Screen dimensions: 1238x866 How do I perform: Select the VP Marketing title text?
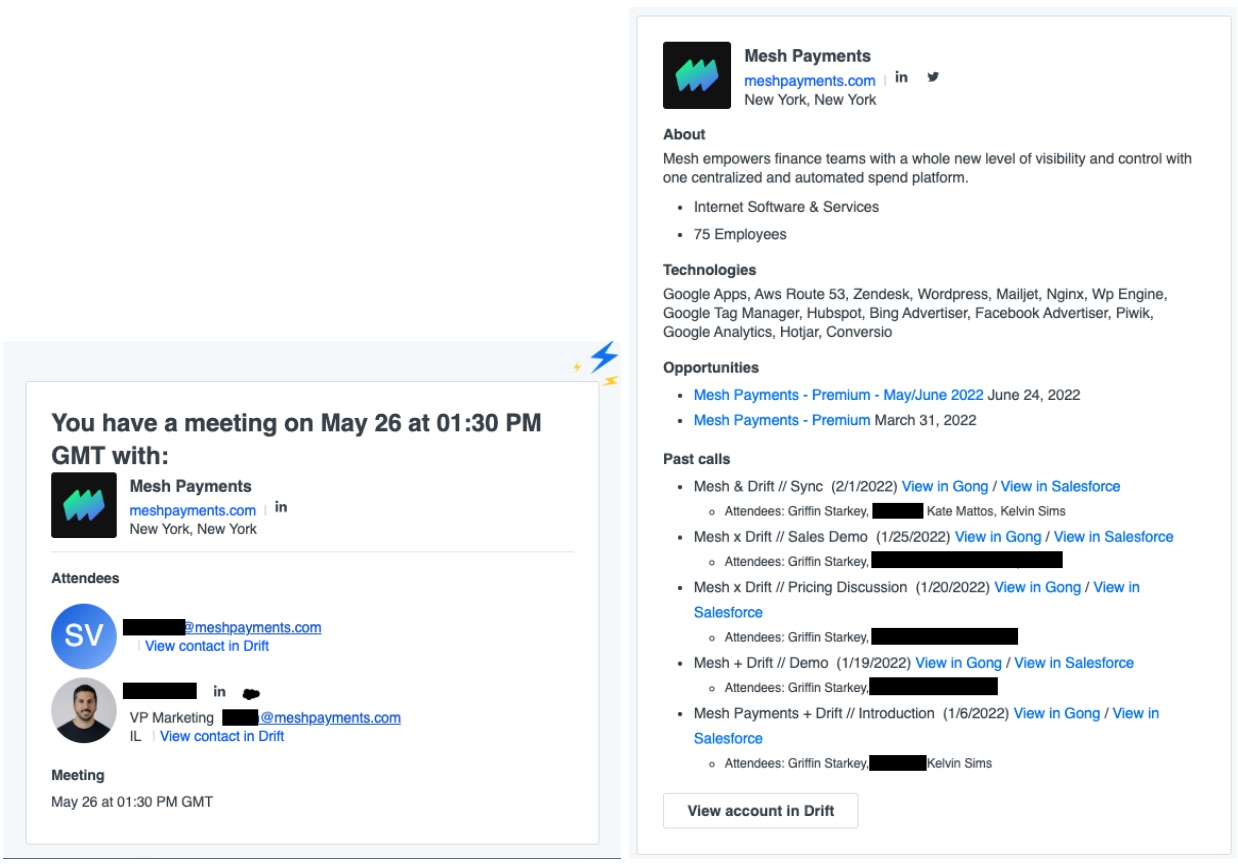(x=172, y=718)
